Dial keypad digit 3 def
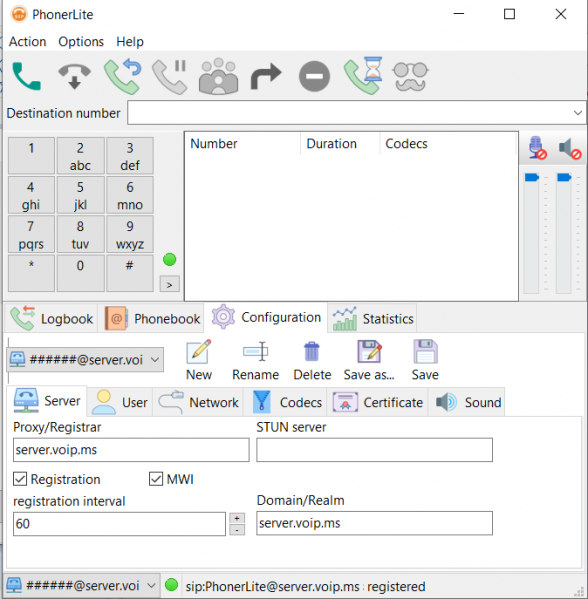Screen dimensions: 588x599 (x=130, y=156)
